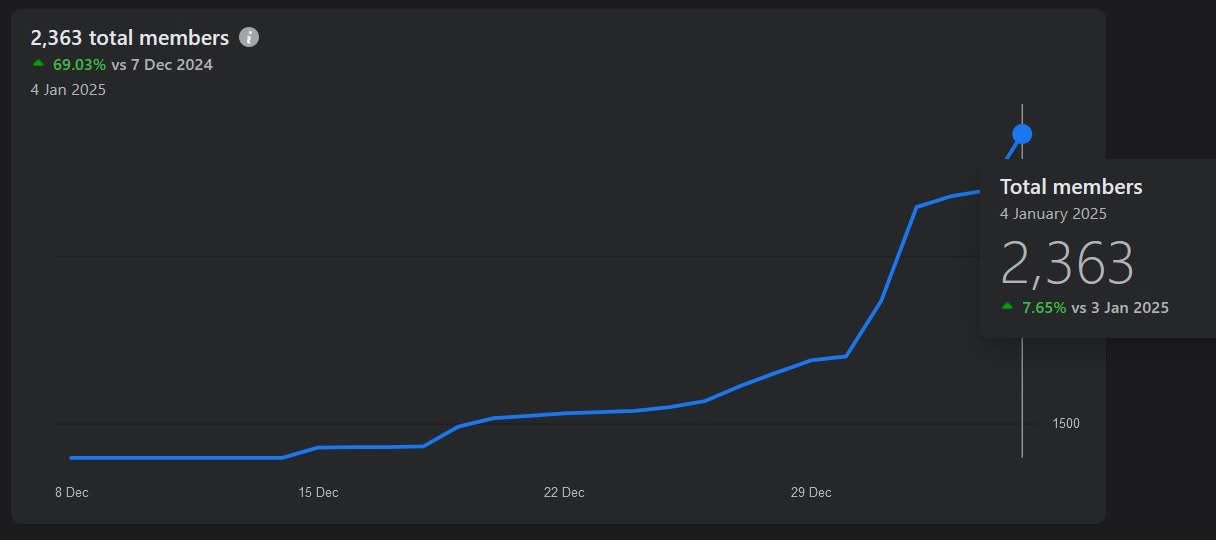This screenshot has height=540, width=1216.
Task: Click the '2,363 total members' heading
Action: click(130, 38)
